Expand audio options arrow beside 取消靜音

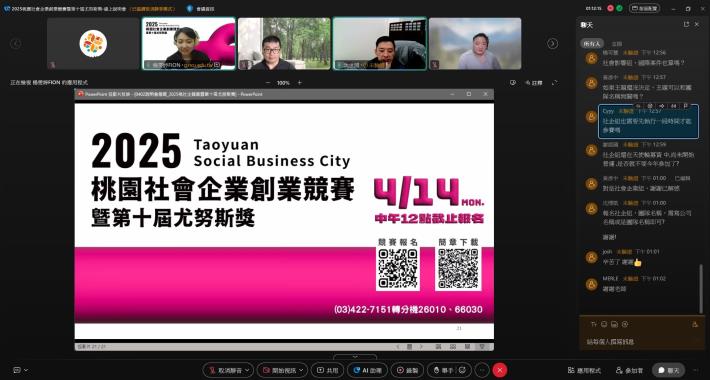[x=248, y=370]
